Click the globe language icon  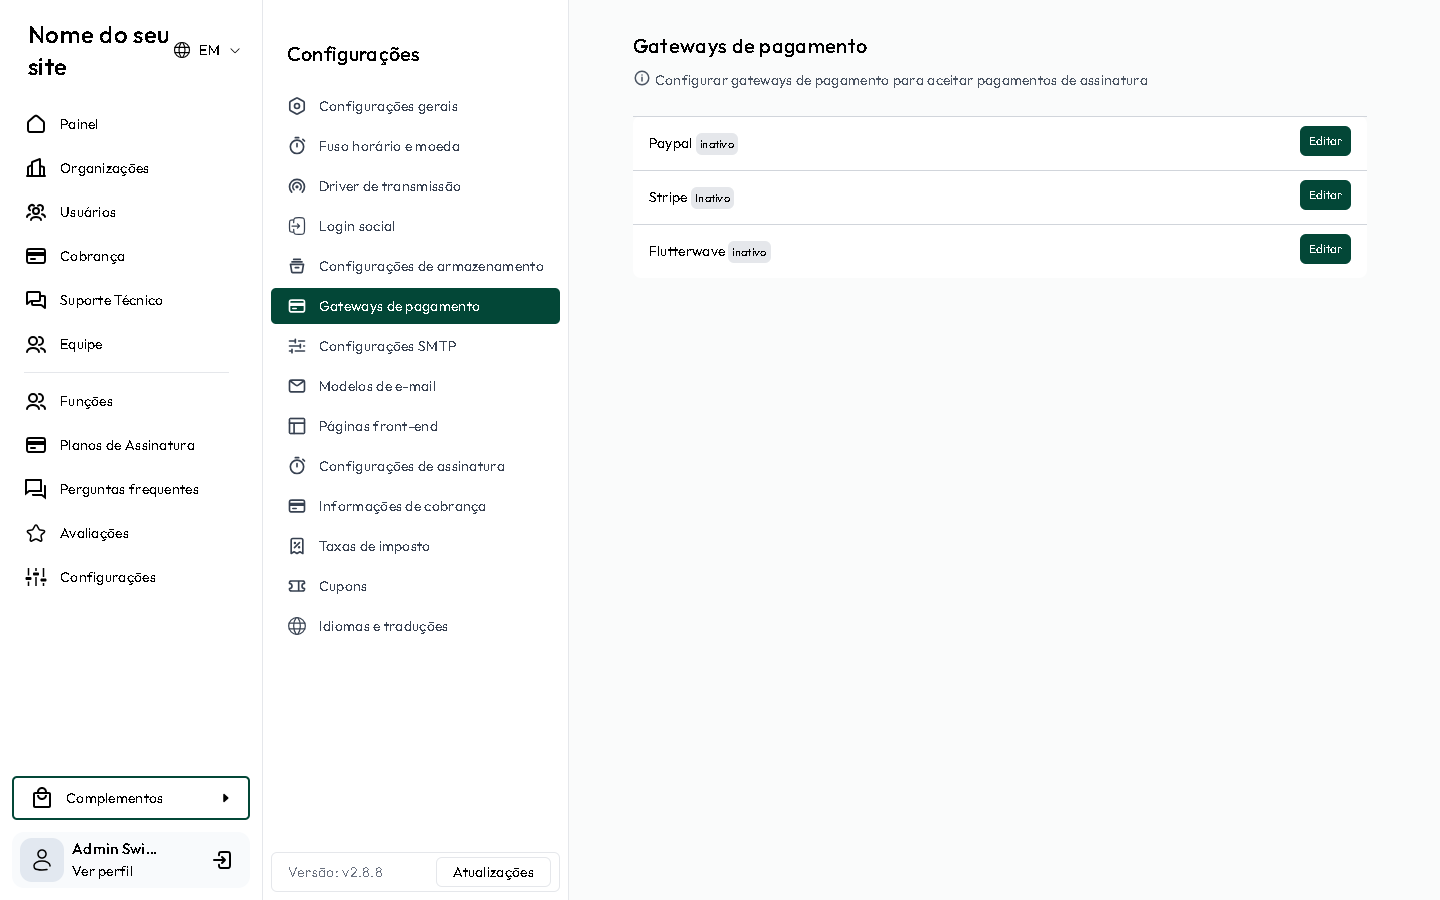182,50
